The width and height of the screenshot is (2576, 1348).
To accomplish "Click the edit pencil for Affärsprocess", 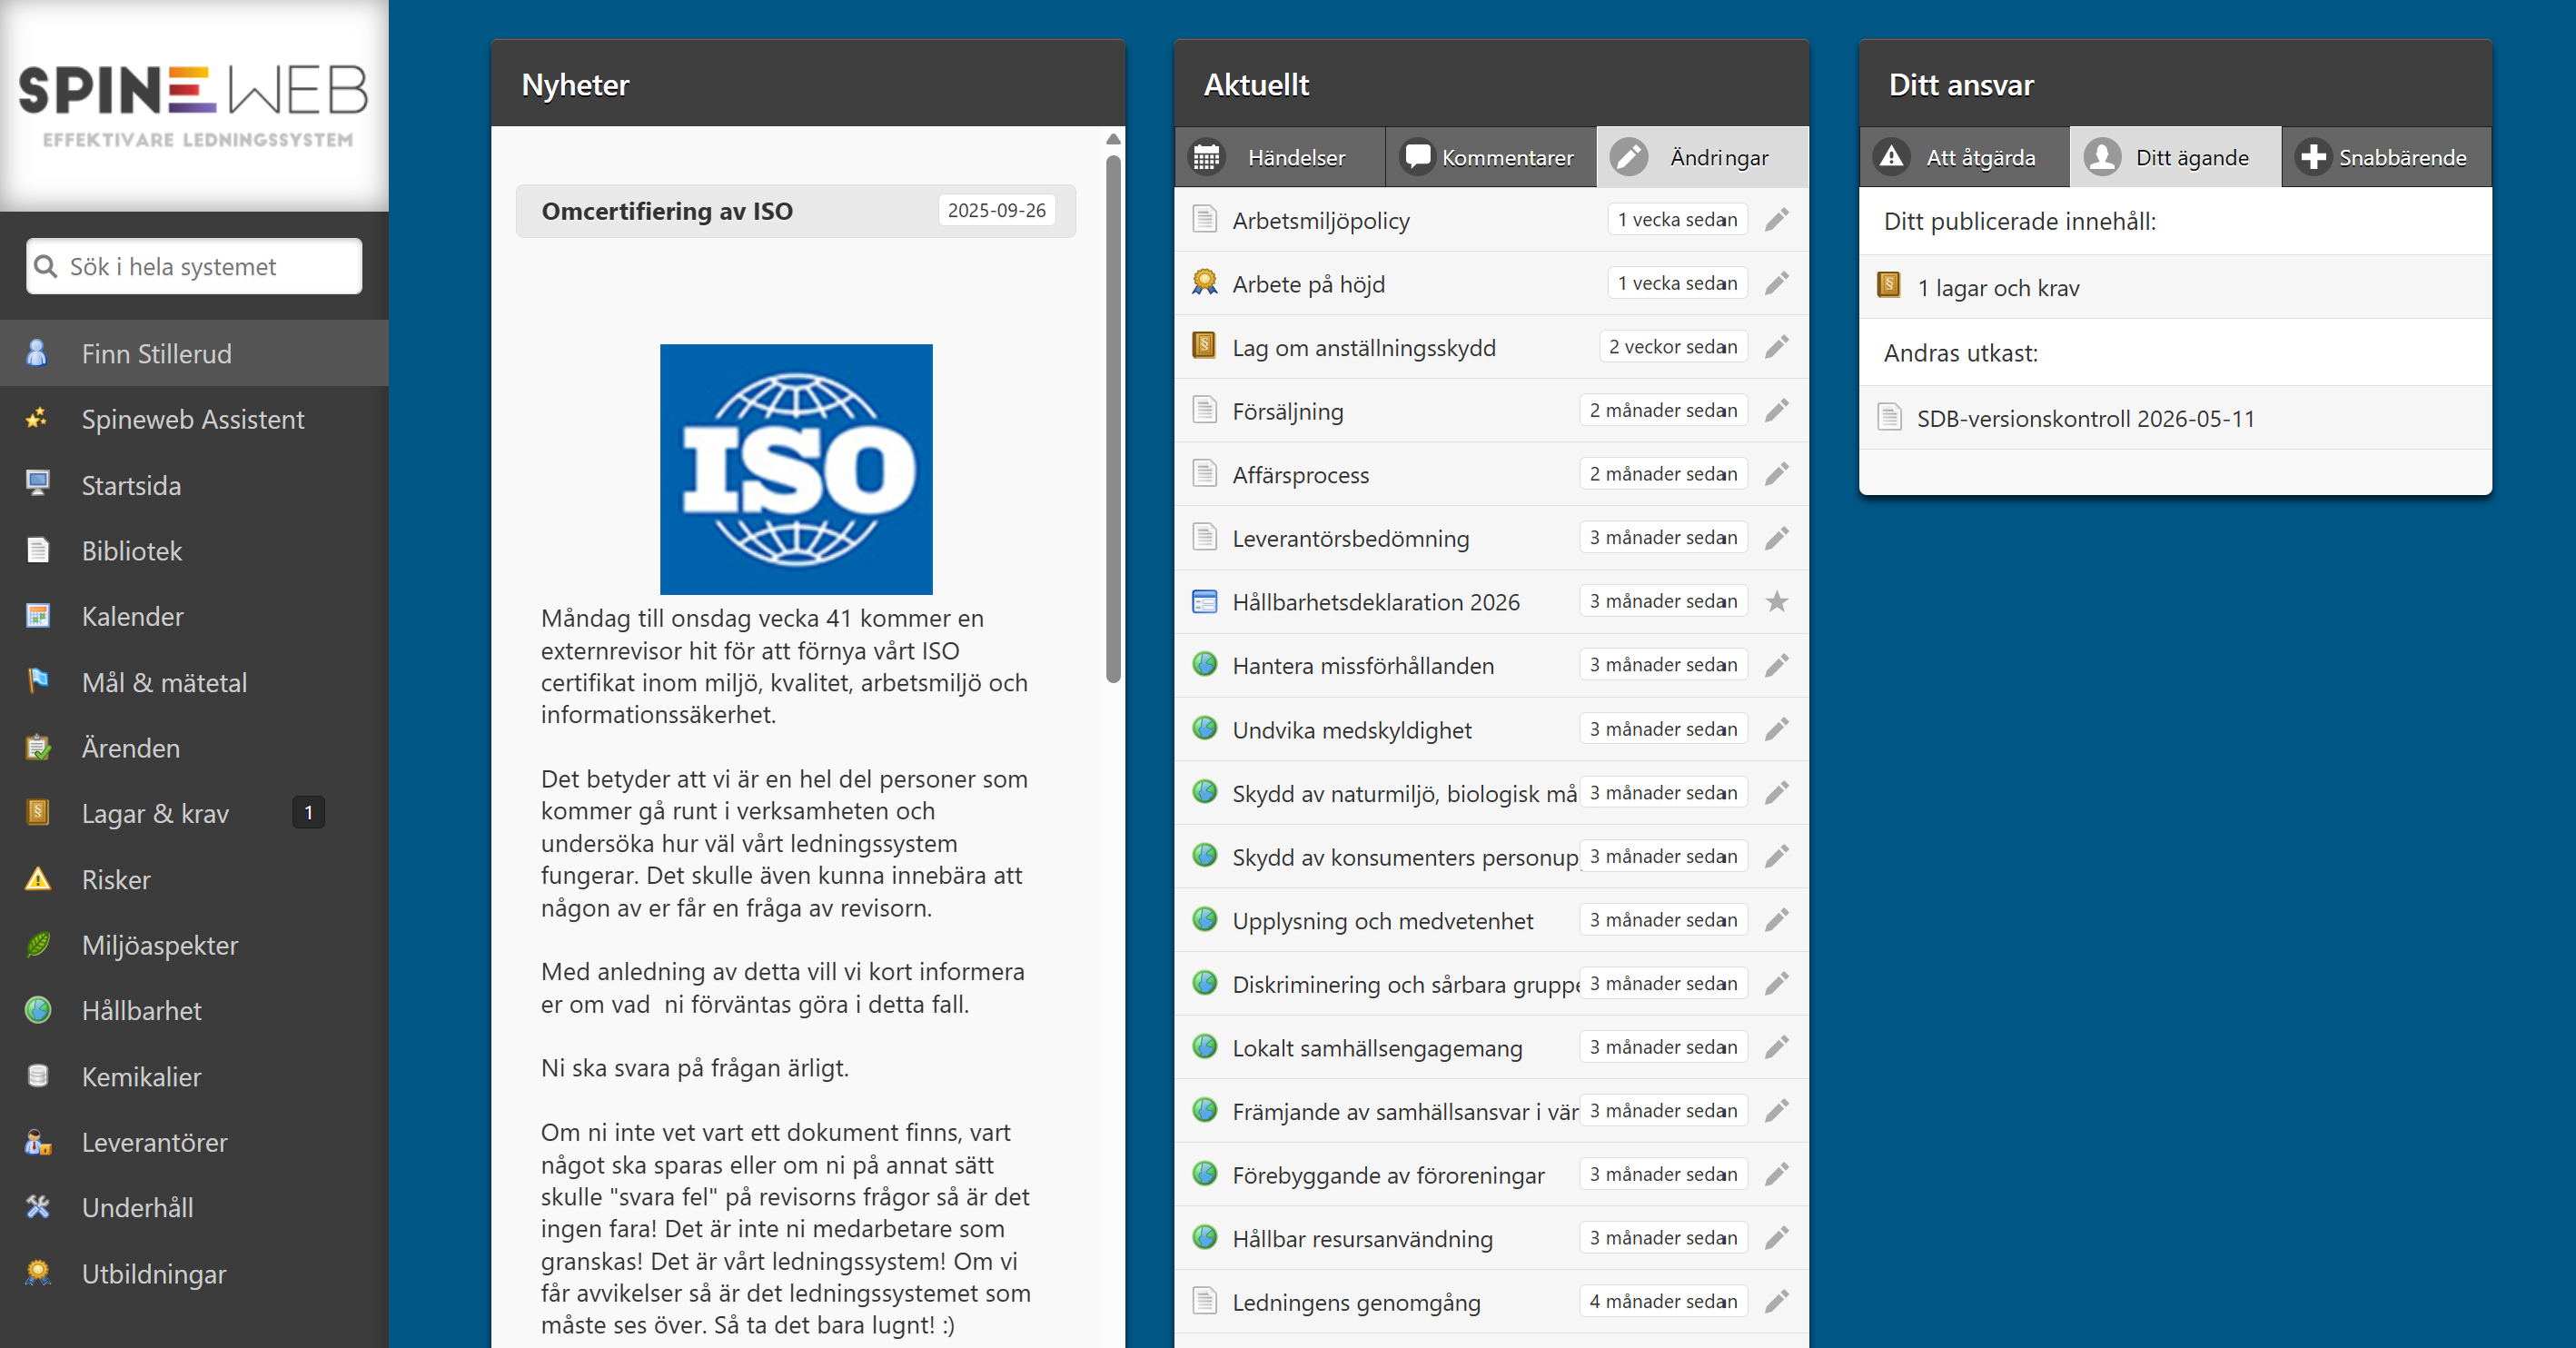I will [1776, 474].
